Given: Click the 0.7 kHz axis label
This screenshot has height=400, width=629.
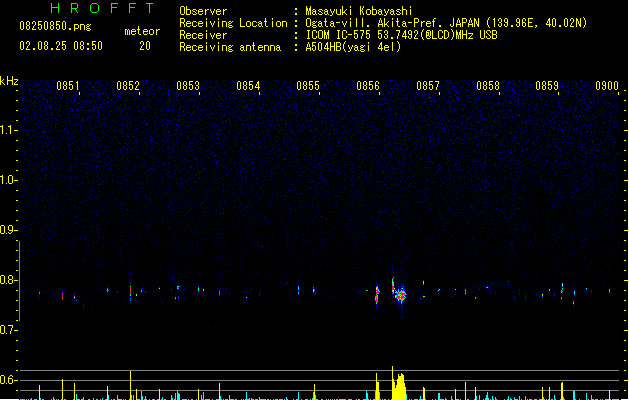Looking at the screenshot, I should tap(9, 330).
